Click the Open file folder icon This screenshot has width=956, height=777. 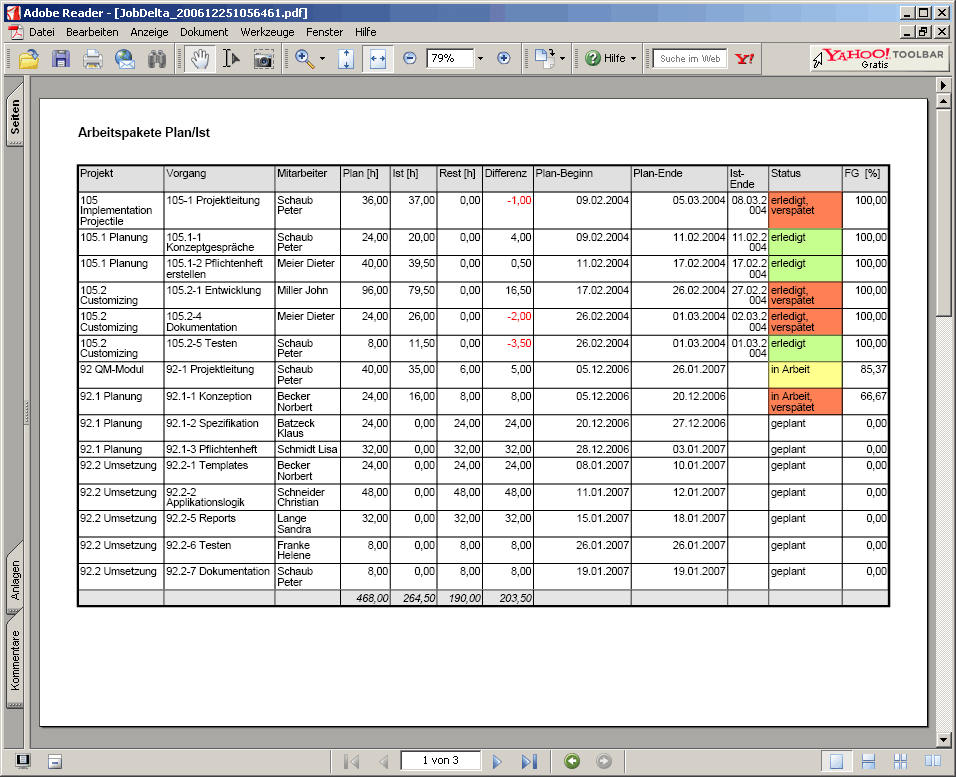click(29, 59)
